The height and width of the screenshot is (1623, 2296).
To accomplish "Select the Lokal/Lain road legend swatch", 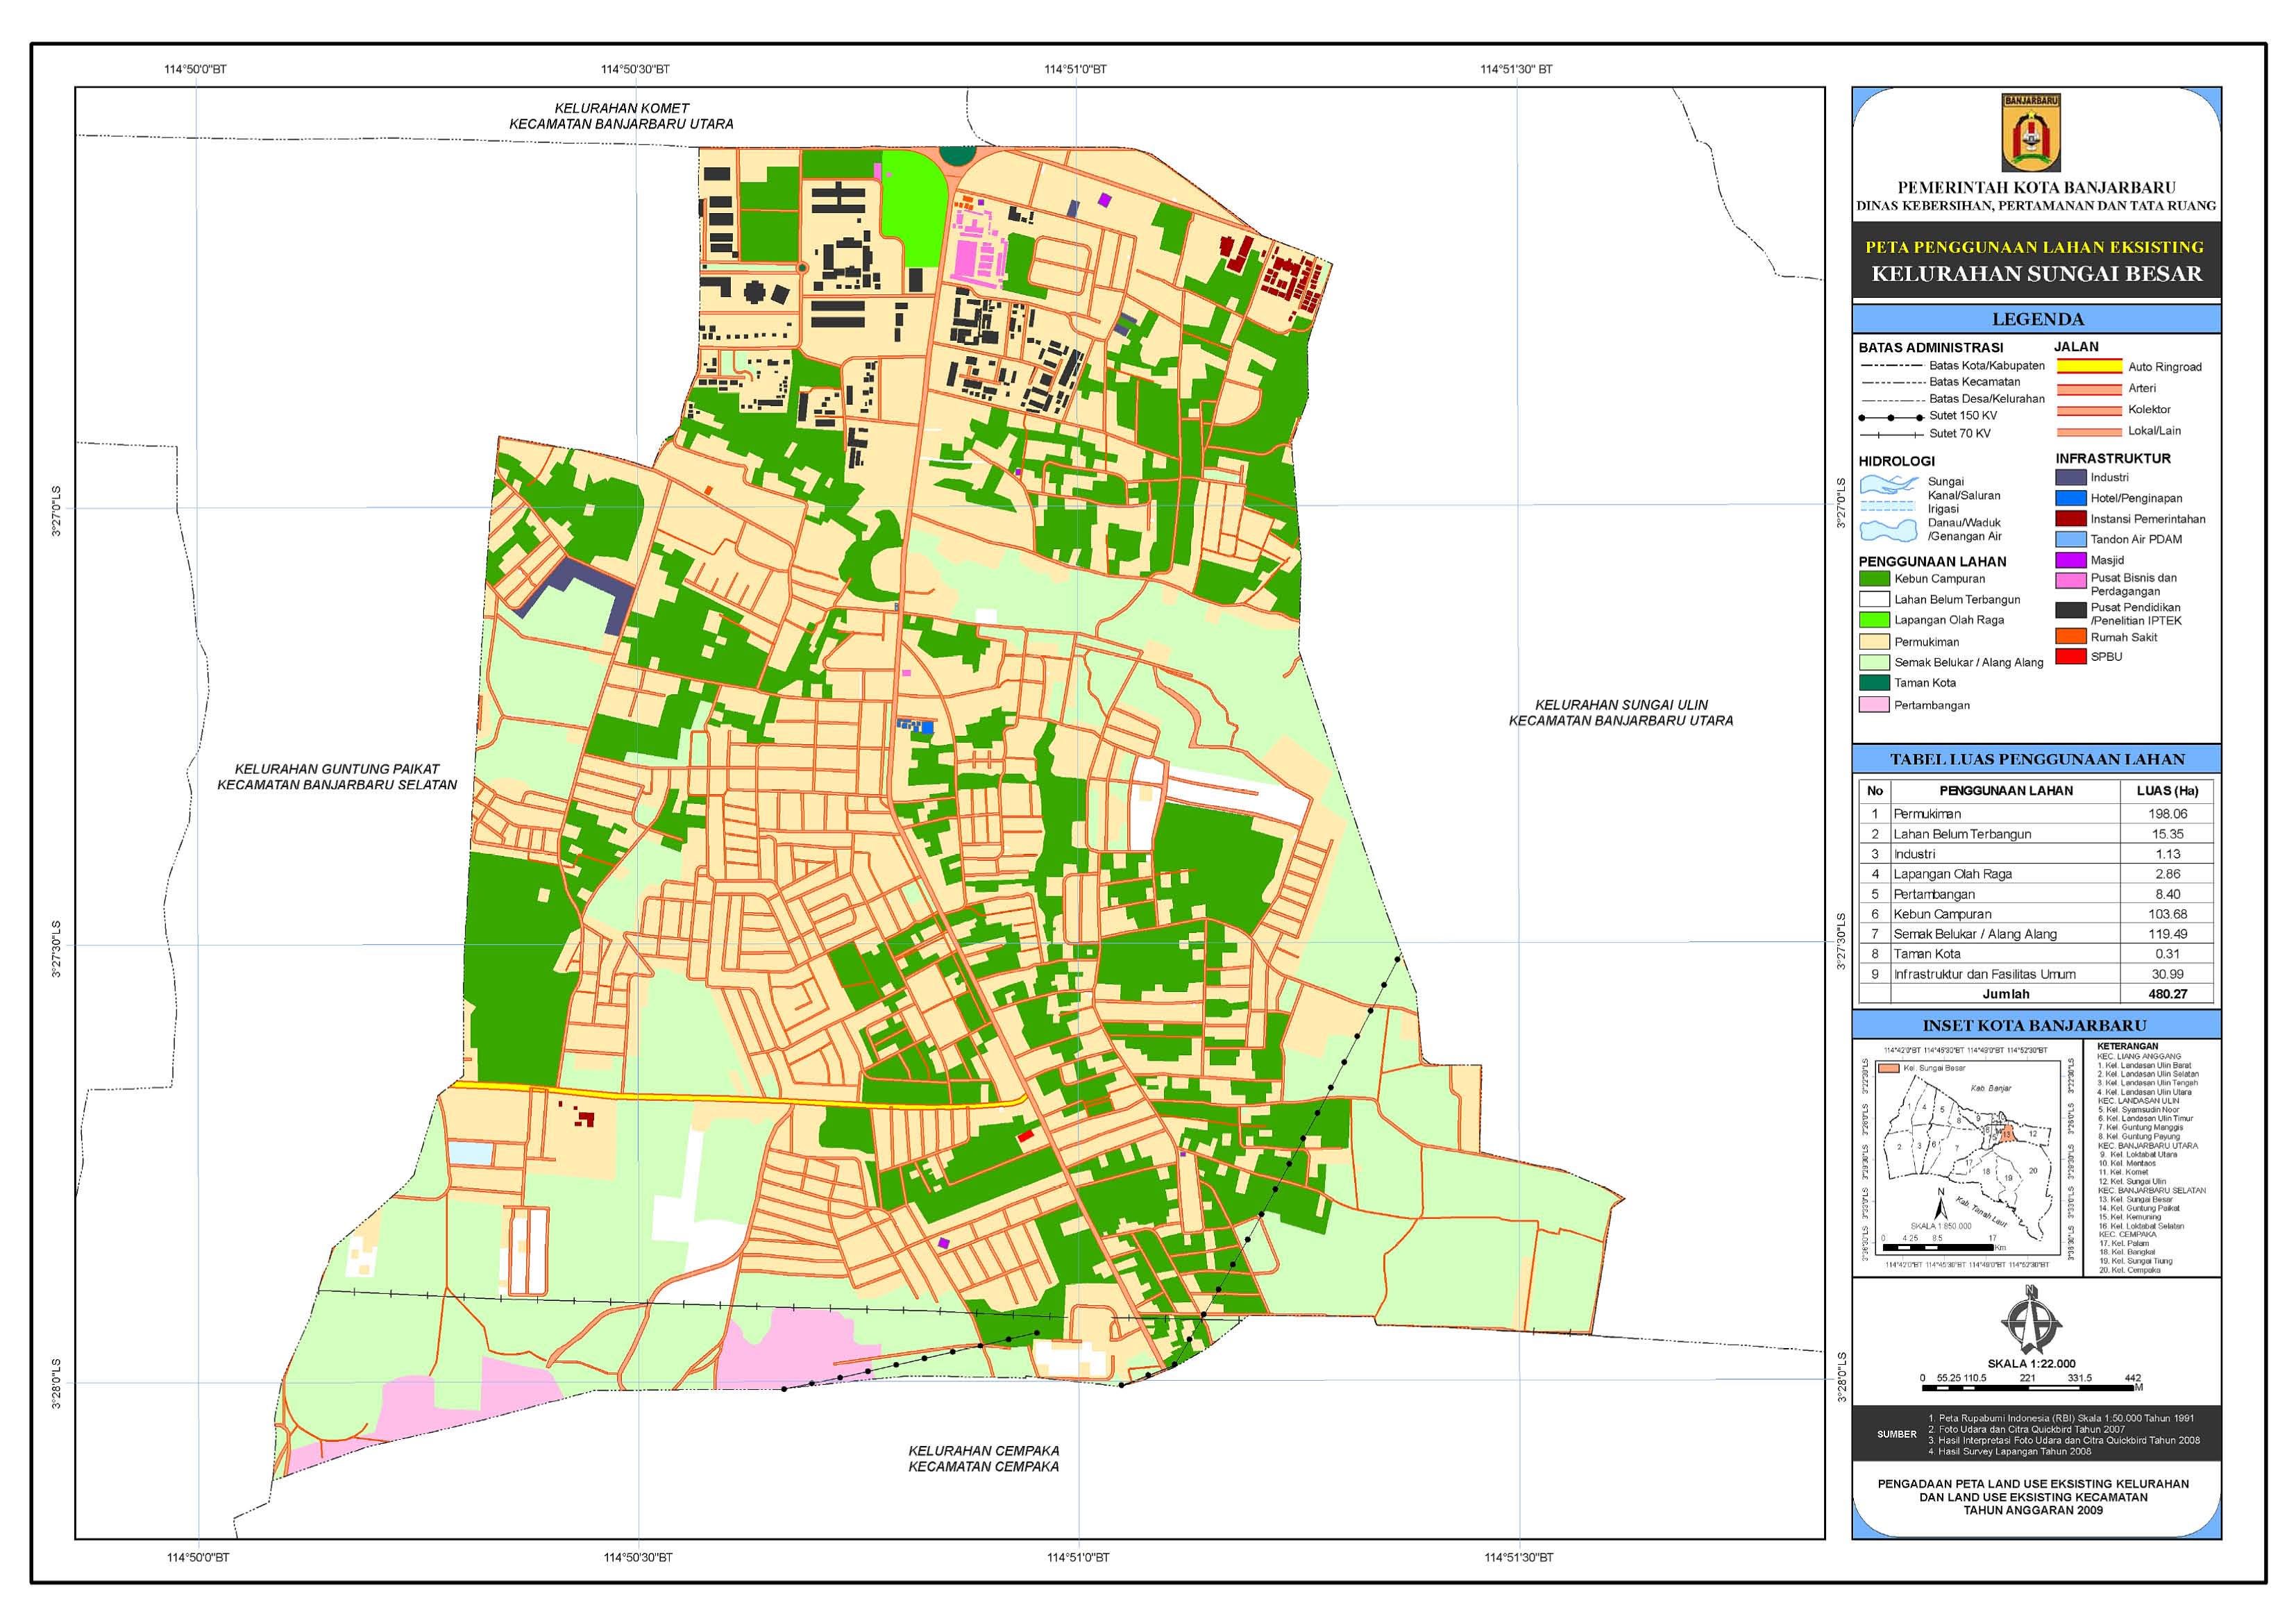I will [2089, 432].
